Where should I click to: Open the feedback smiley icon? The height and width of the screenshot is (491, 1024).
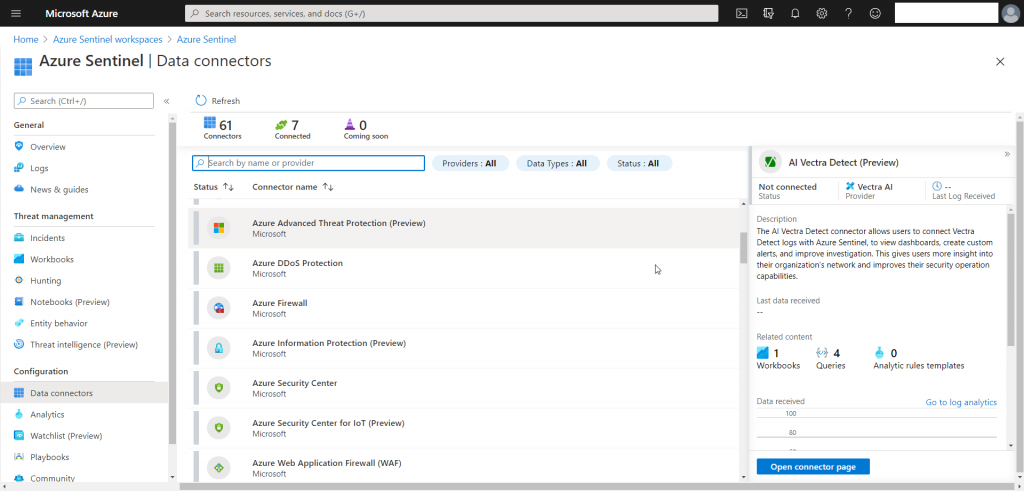coord(875,13)
